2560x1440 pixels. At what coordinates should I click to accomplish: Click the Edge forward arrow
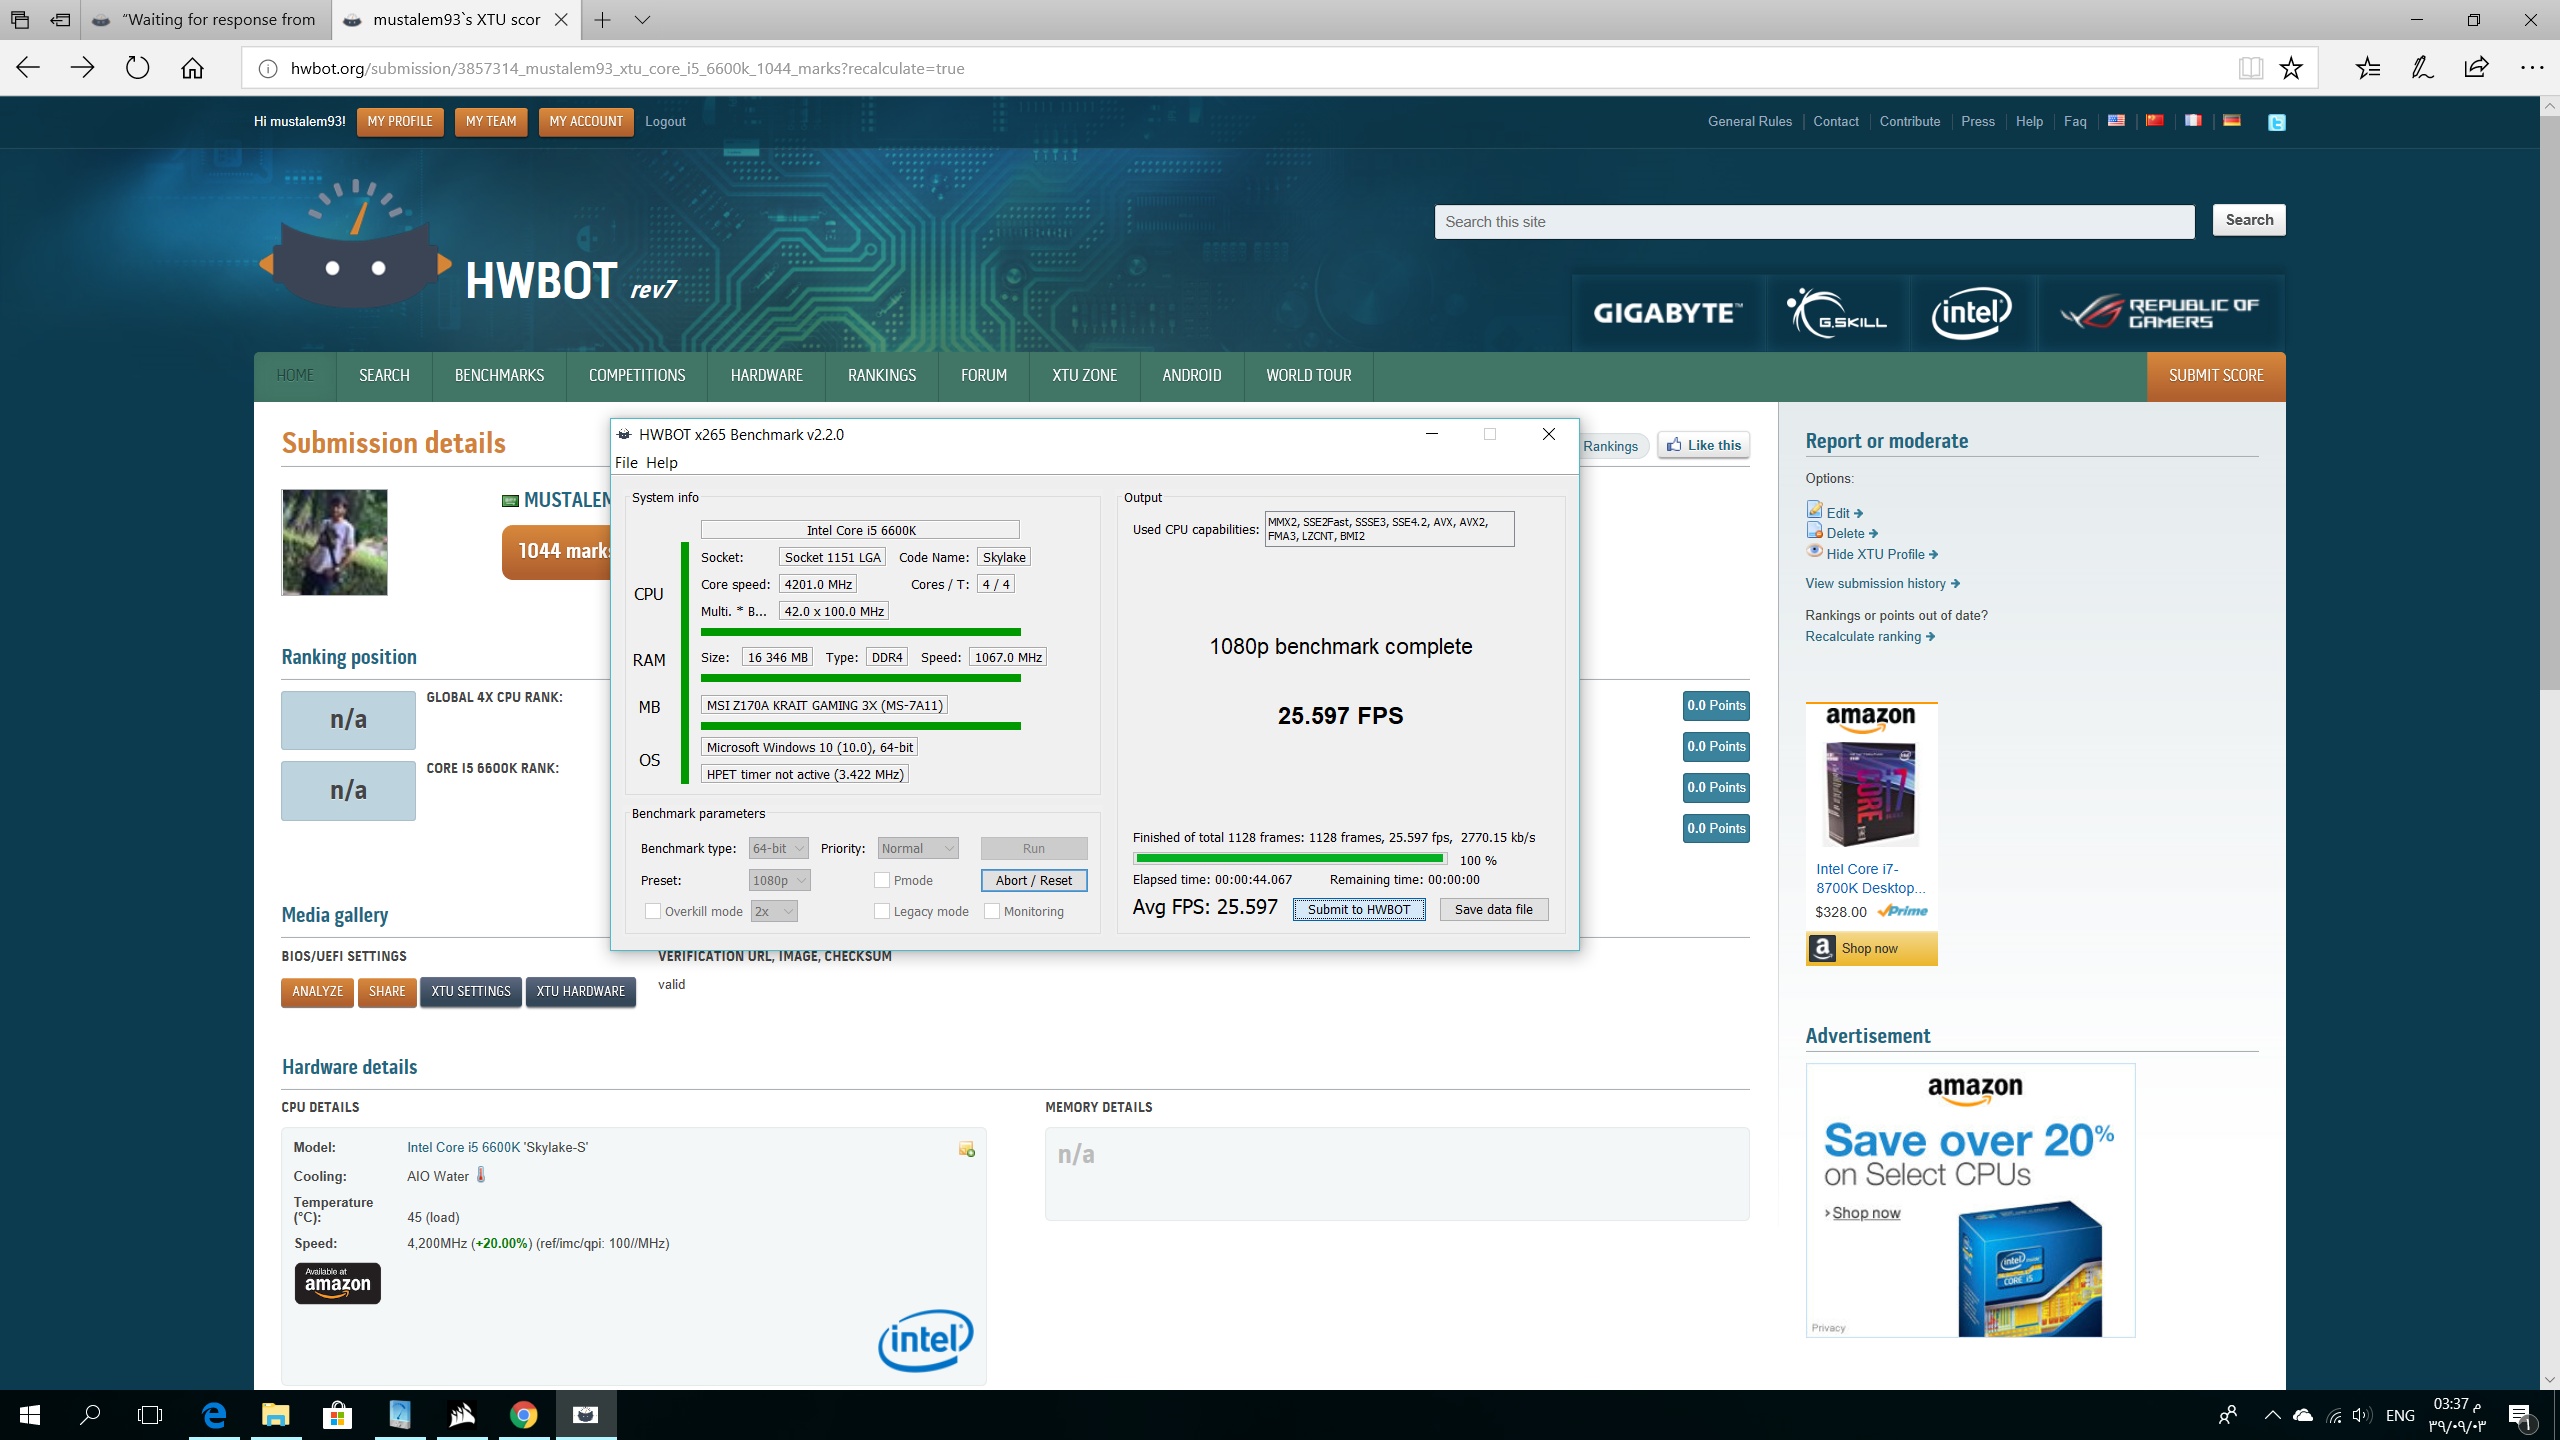click(83, 68)
